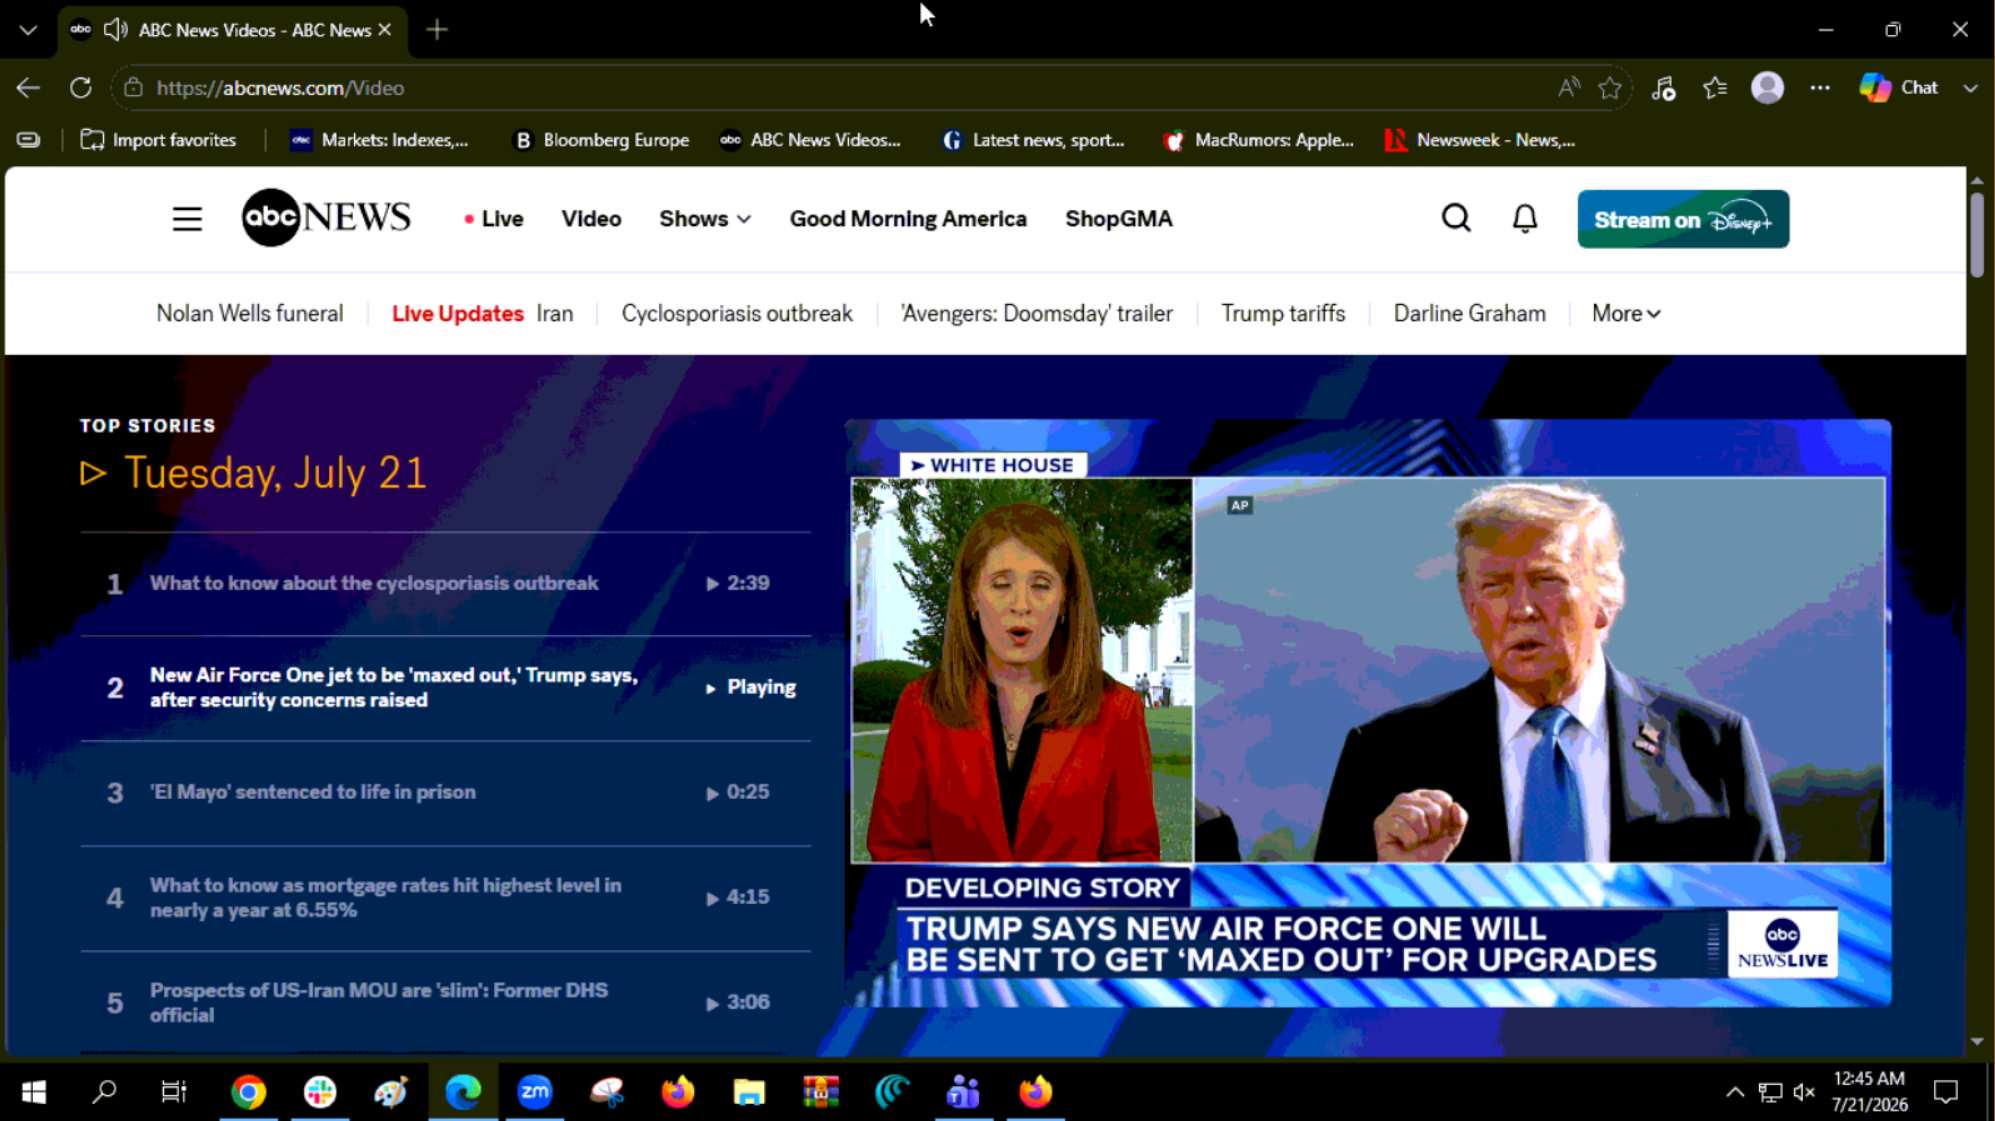The width and height of the screenshot is (1995, 1121).
Task: Play the 'El Mayo' sentenced video
Action: pos(445,793)
